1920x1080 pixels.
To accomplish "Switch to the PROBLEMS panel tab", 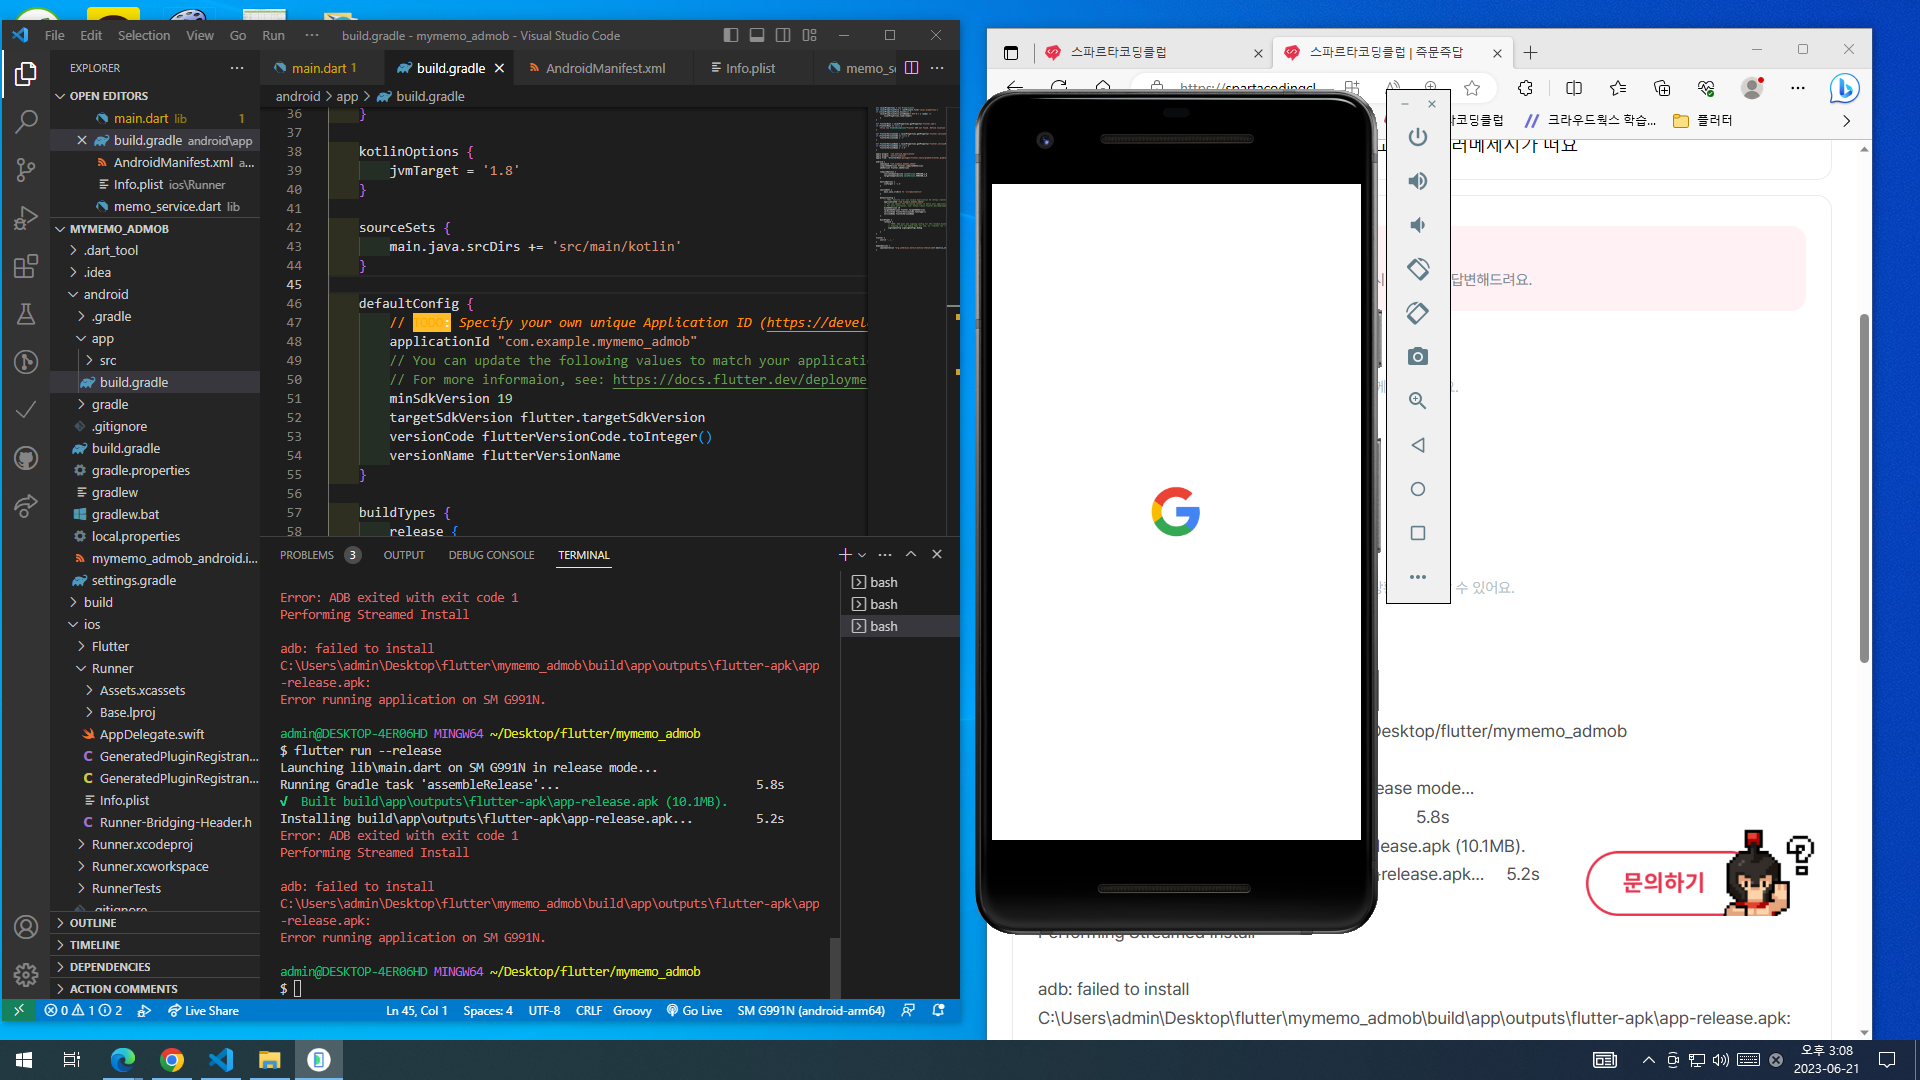I will click(x=319, y=555).
